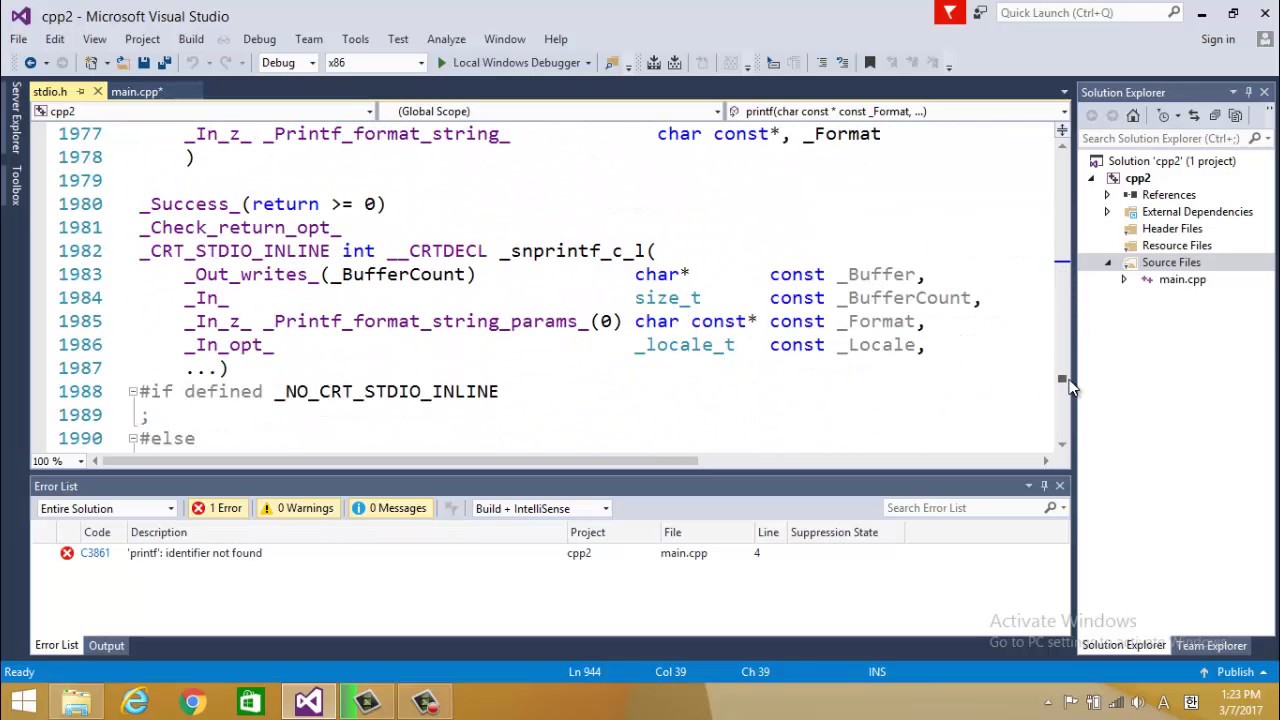Switch to the Output tab

(106, 646)
